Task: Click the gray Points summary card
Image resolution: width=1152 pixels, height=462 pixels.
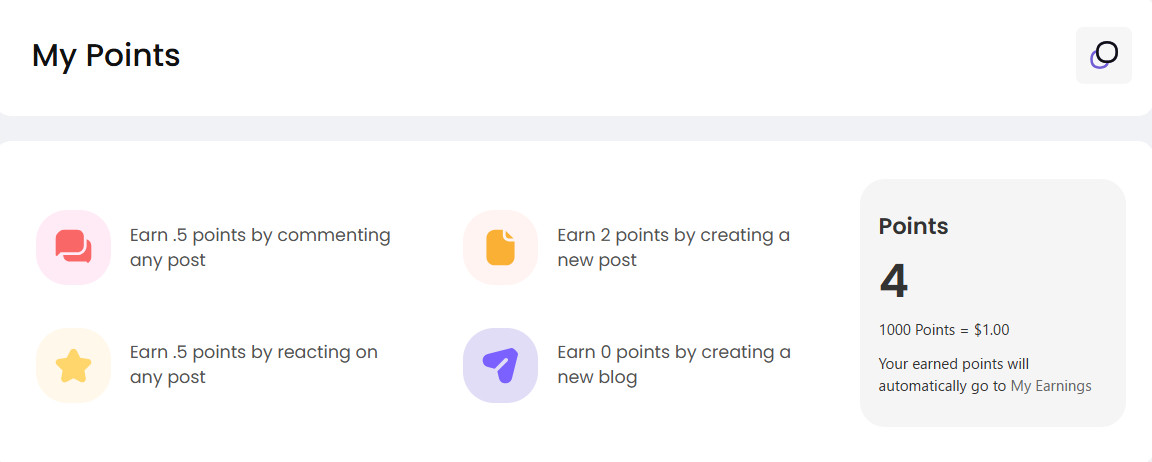Action: [x=993, y=303]
